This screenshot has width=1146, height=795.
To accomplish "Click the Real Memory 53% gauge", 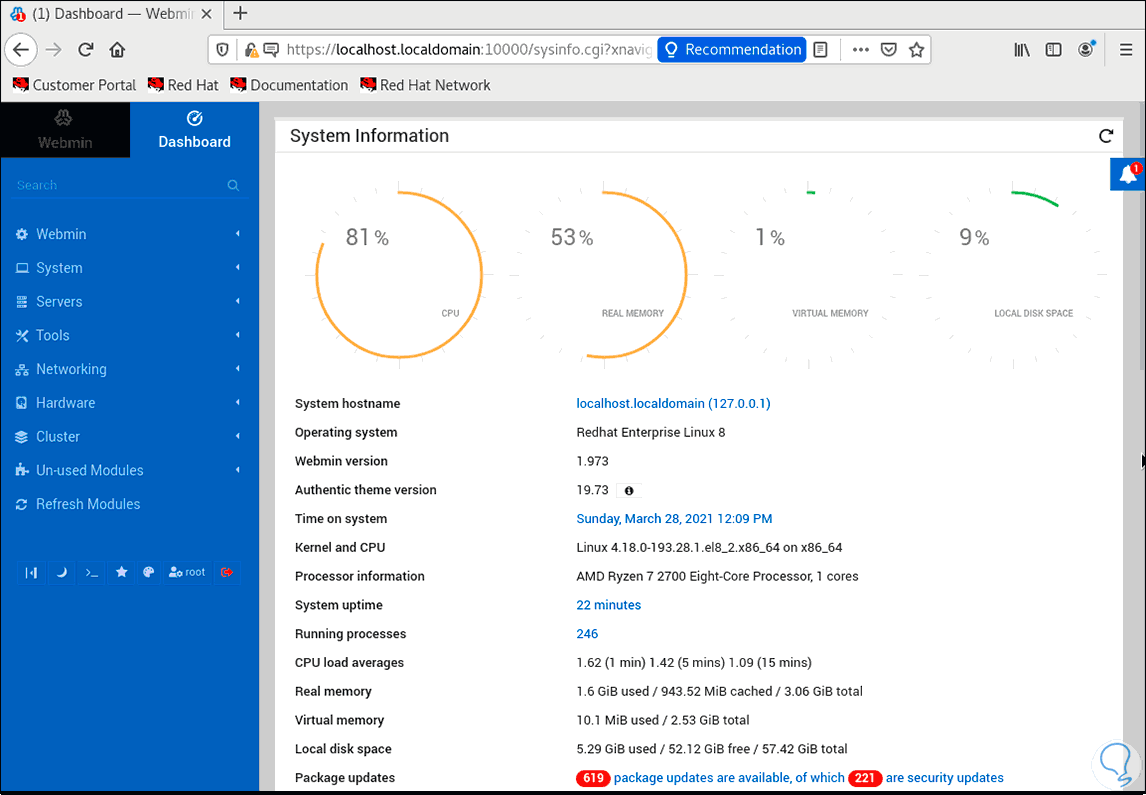I will click(604, 275).
